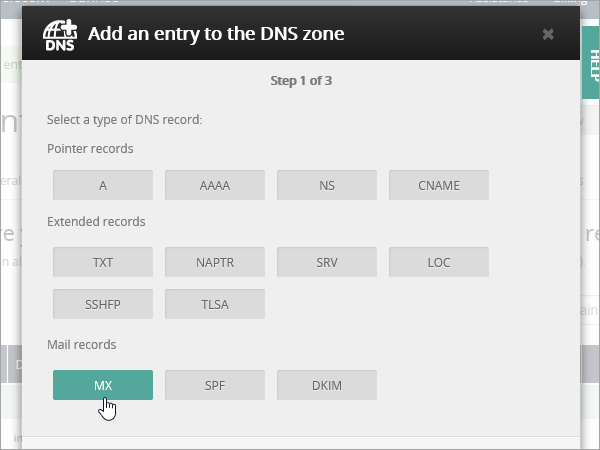Click the "Pointer records" section heading

point(90,149)
